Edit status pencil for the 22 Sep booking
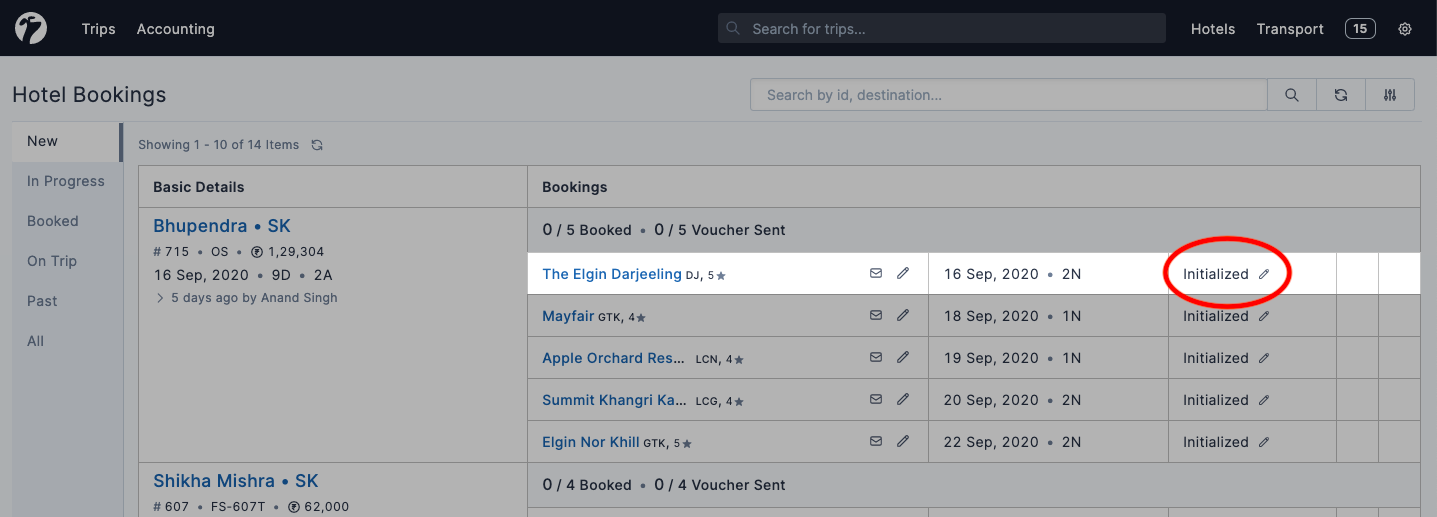 1264,442
